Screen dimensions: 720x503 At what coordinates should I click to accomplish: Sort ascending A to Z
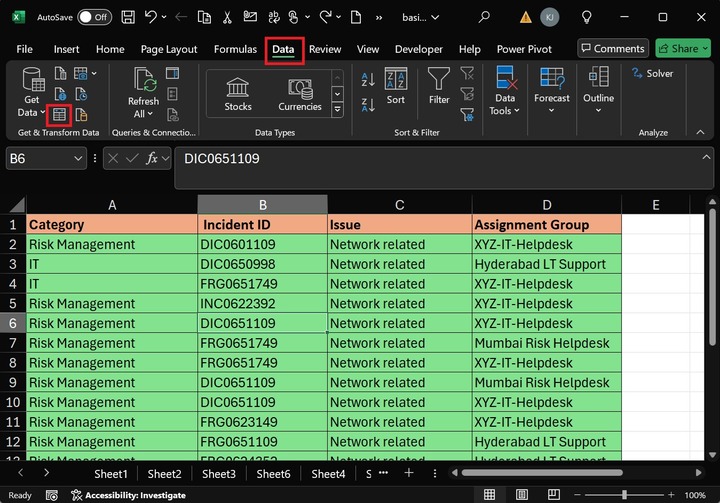pyautogui.click(x=368, y=80)
